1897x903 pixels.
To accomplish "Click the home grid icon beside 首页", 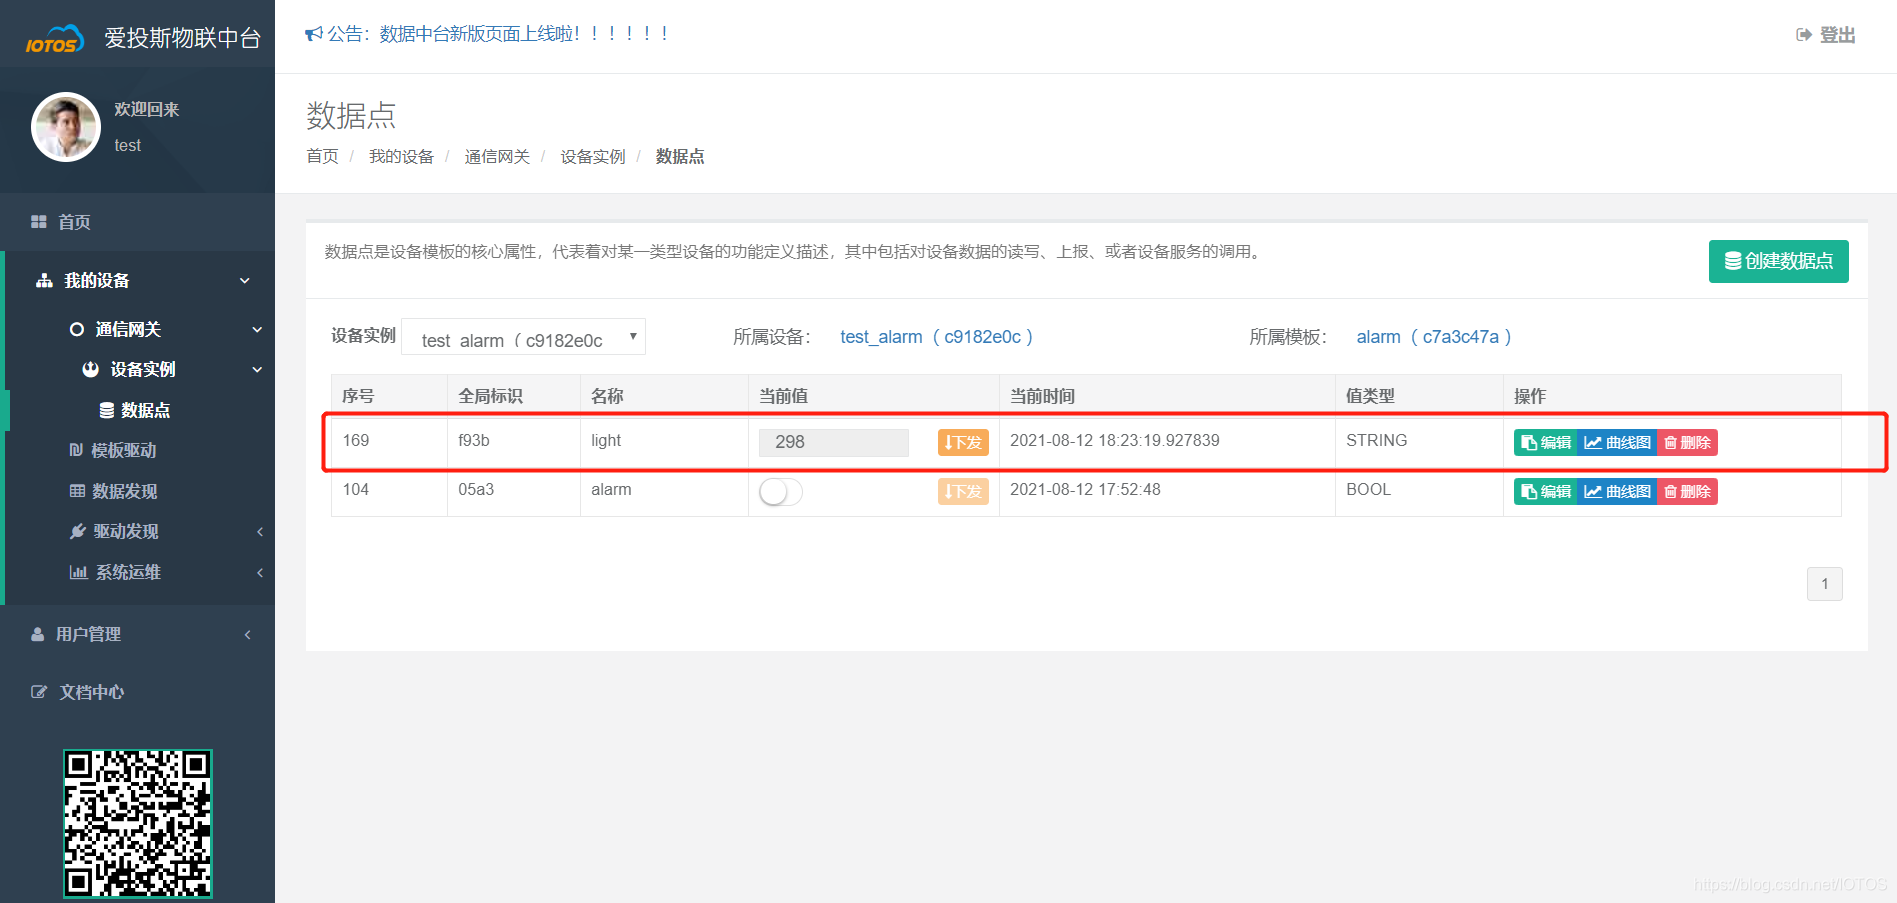I will click(38, 221).
